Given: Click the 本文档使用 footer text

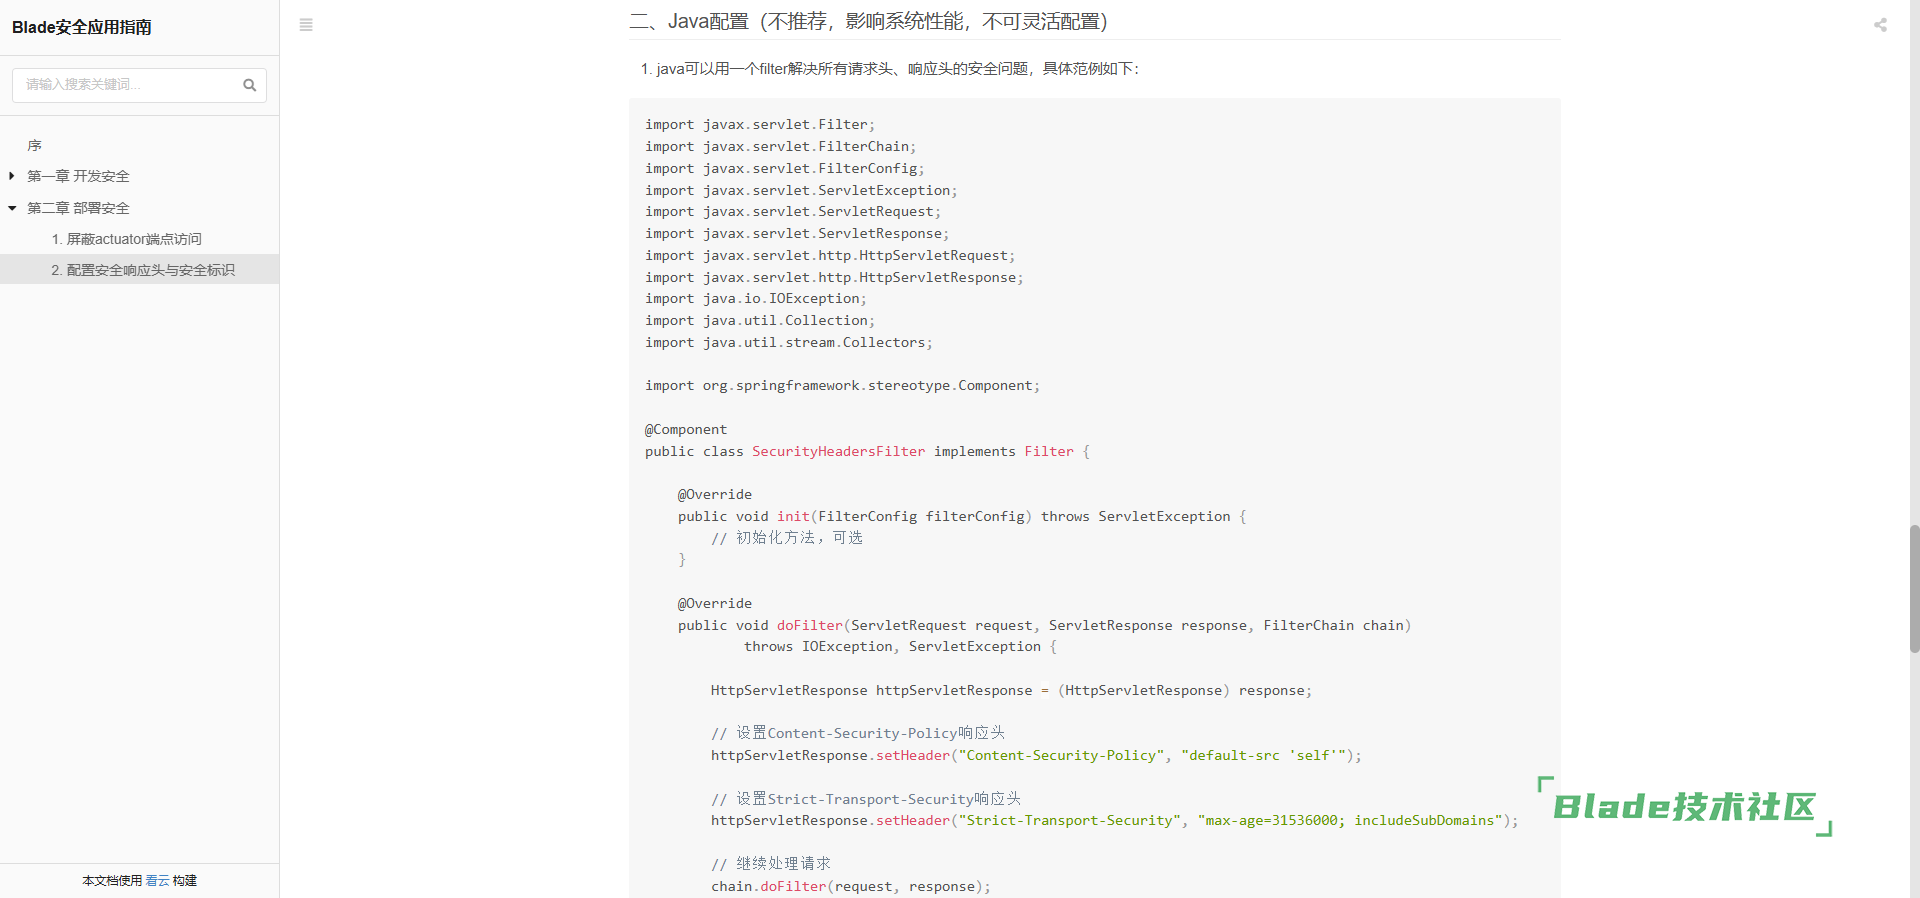Looking at the screenshot, I should point(112,881).
